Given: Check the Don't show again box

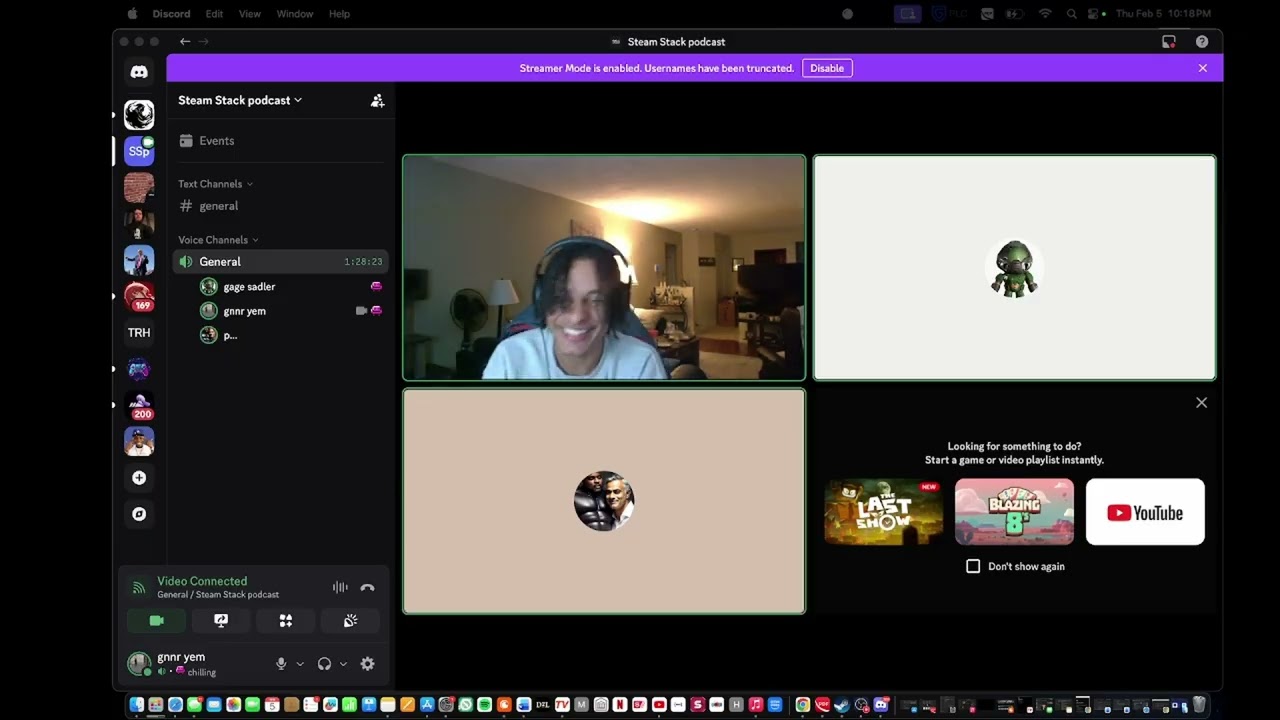Looking at the screenshot, I should (x=973, y=566).
